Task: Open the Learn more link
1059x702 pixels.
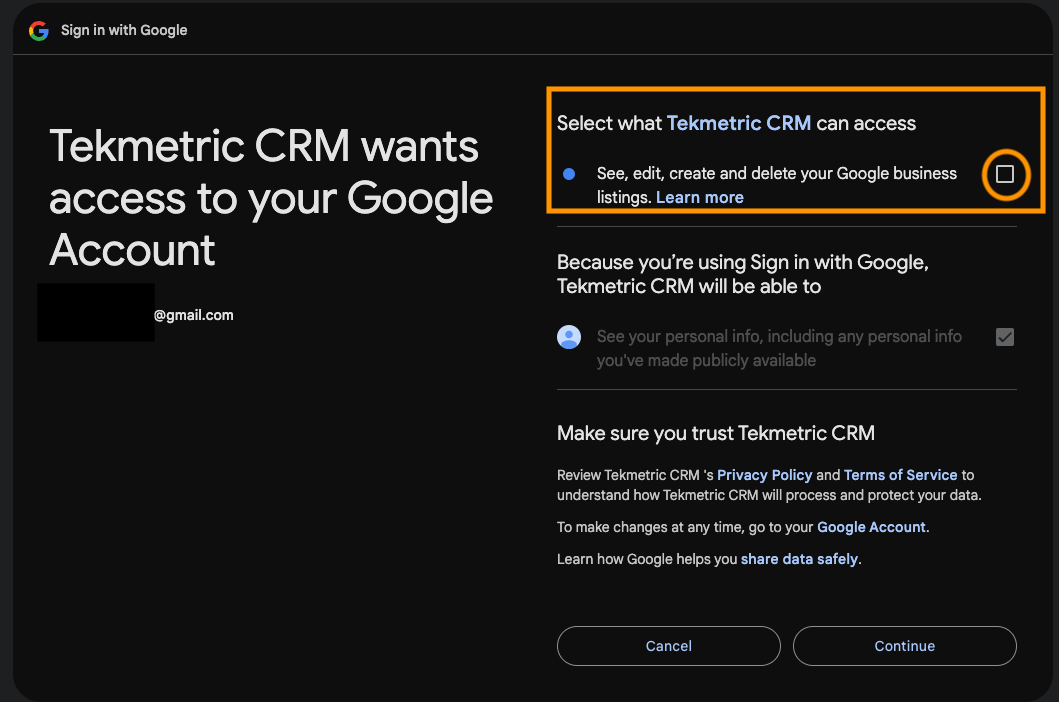Action: pos(700,197)
